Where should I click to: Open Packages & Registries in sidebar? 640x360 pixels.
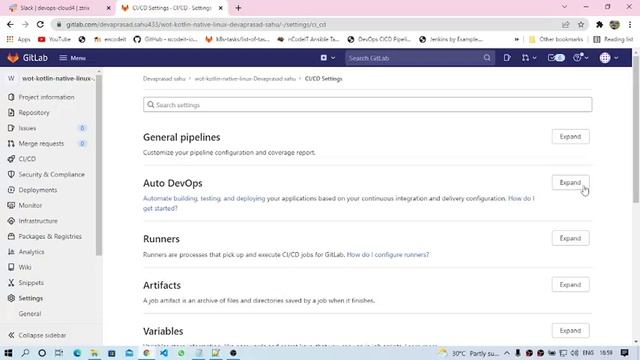(50, 236)
